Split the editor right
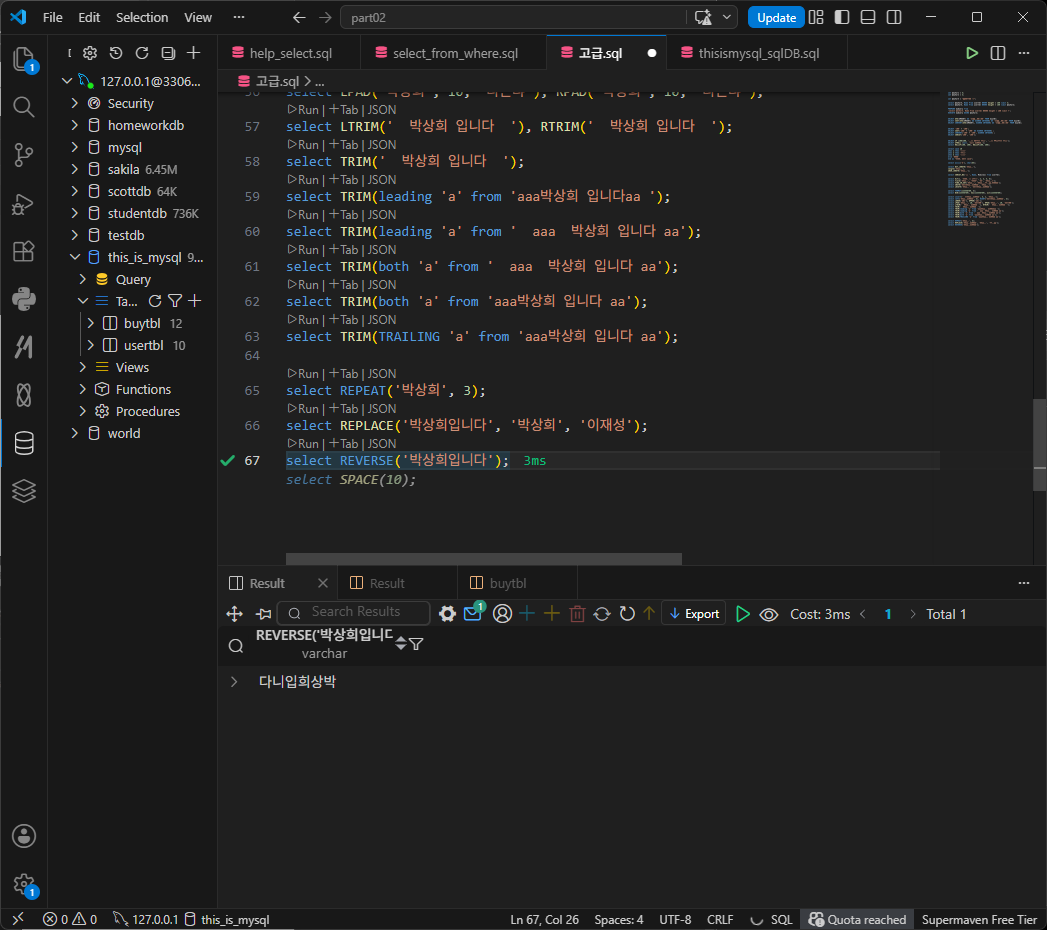The image size is (1047, 930). [x=998, y=53]
